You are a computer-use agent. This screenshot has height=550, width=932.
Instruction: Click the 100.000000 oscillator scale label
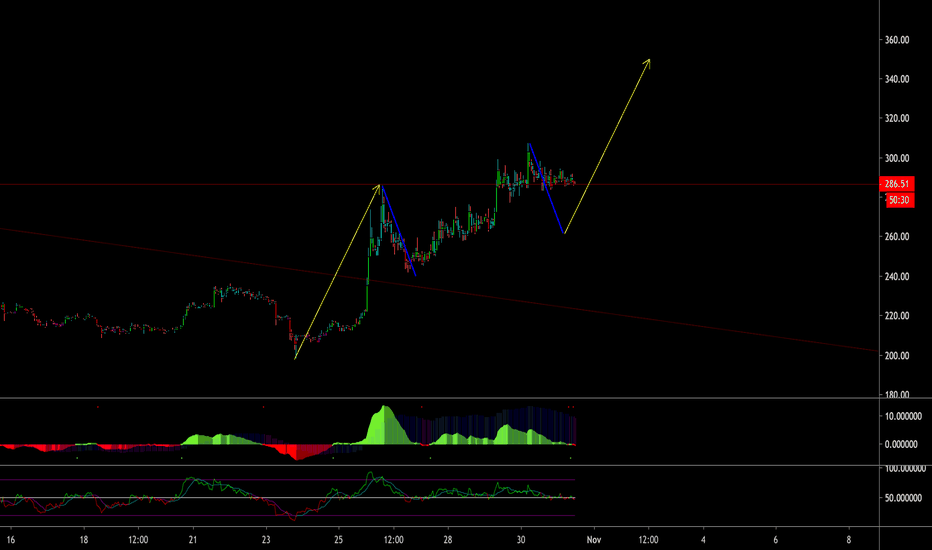pyautogui.click(x=905, y=469)
